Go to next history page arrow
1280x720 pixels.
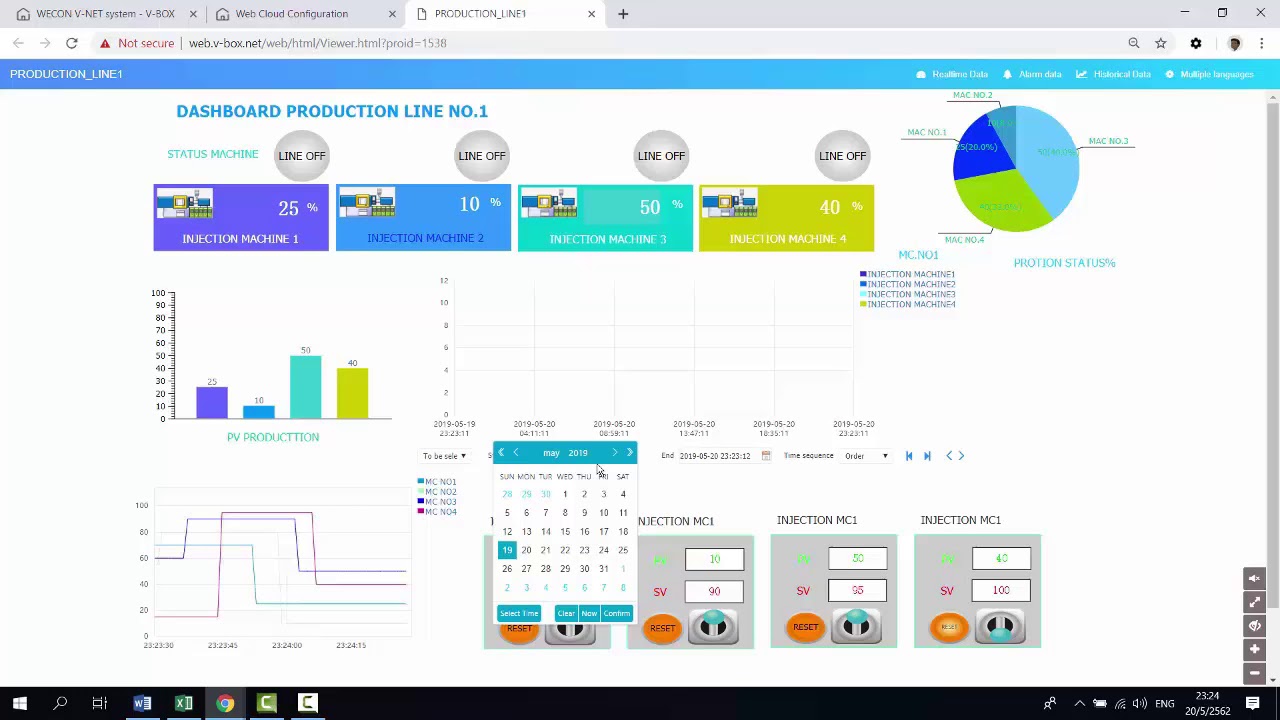click(961, 456)
